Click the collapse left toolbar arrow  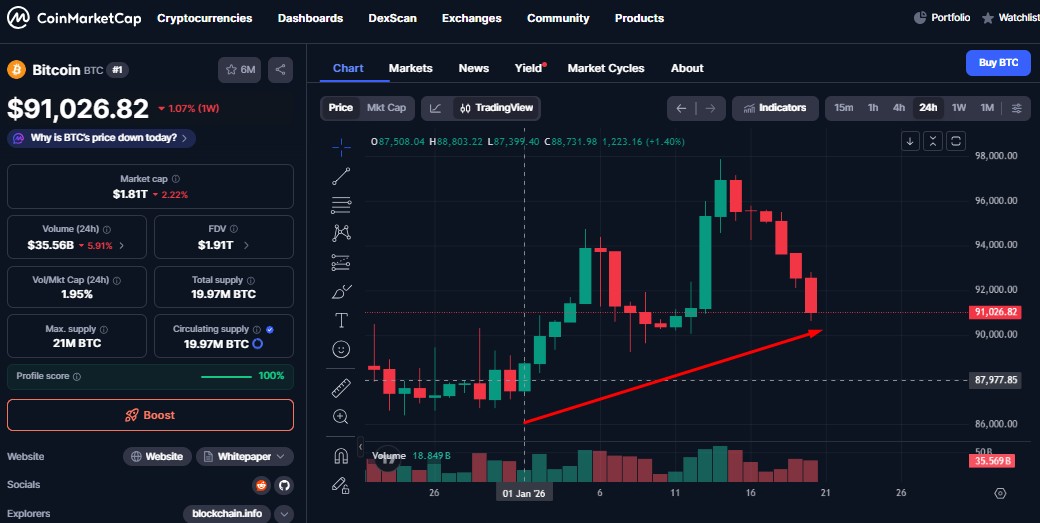[x=361, y=446]
